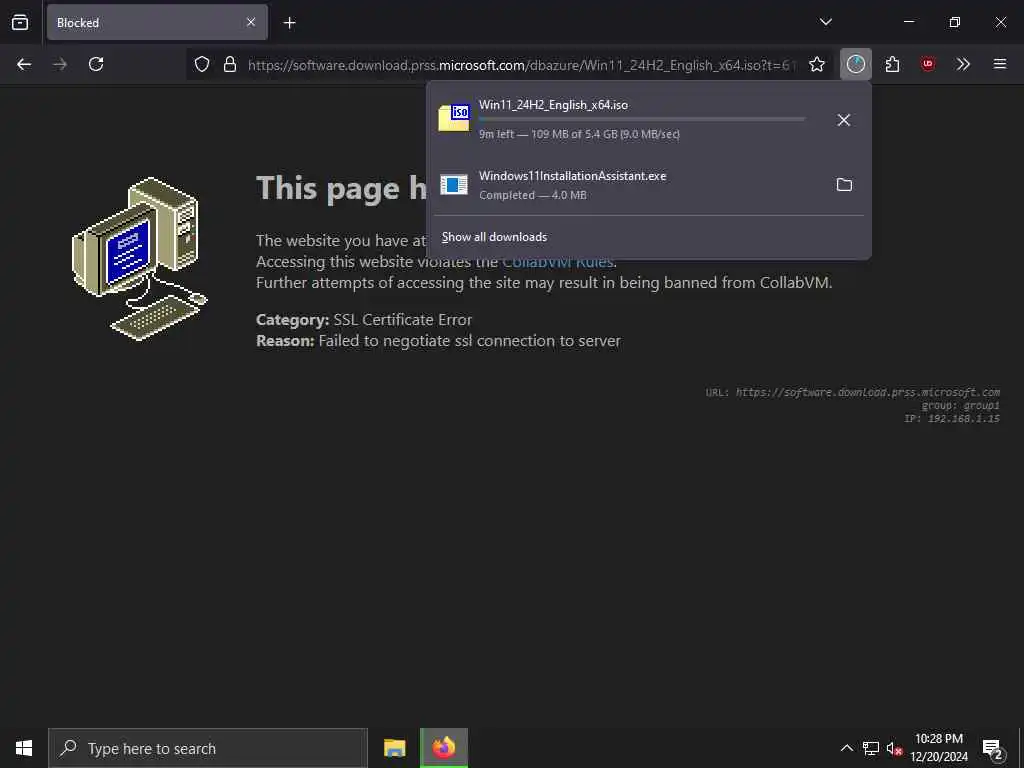Click the forward navigation arrow

click(59, 64)
